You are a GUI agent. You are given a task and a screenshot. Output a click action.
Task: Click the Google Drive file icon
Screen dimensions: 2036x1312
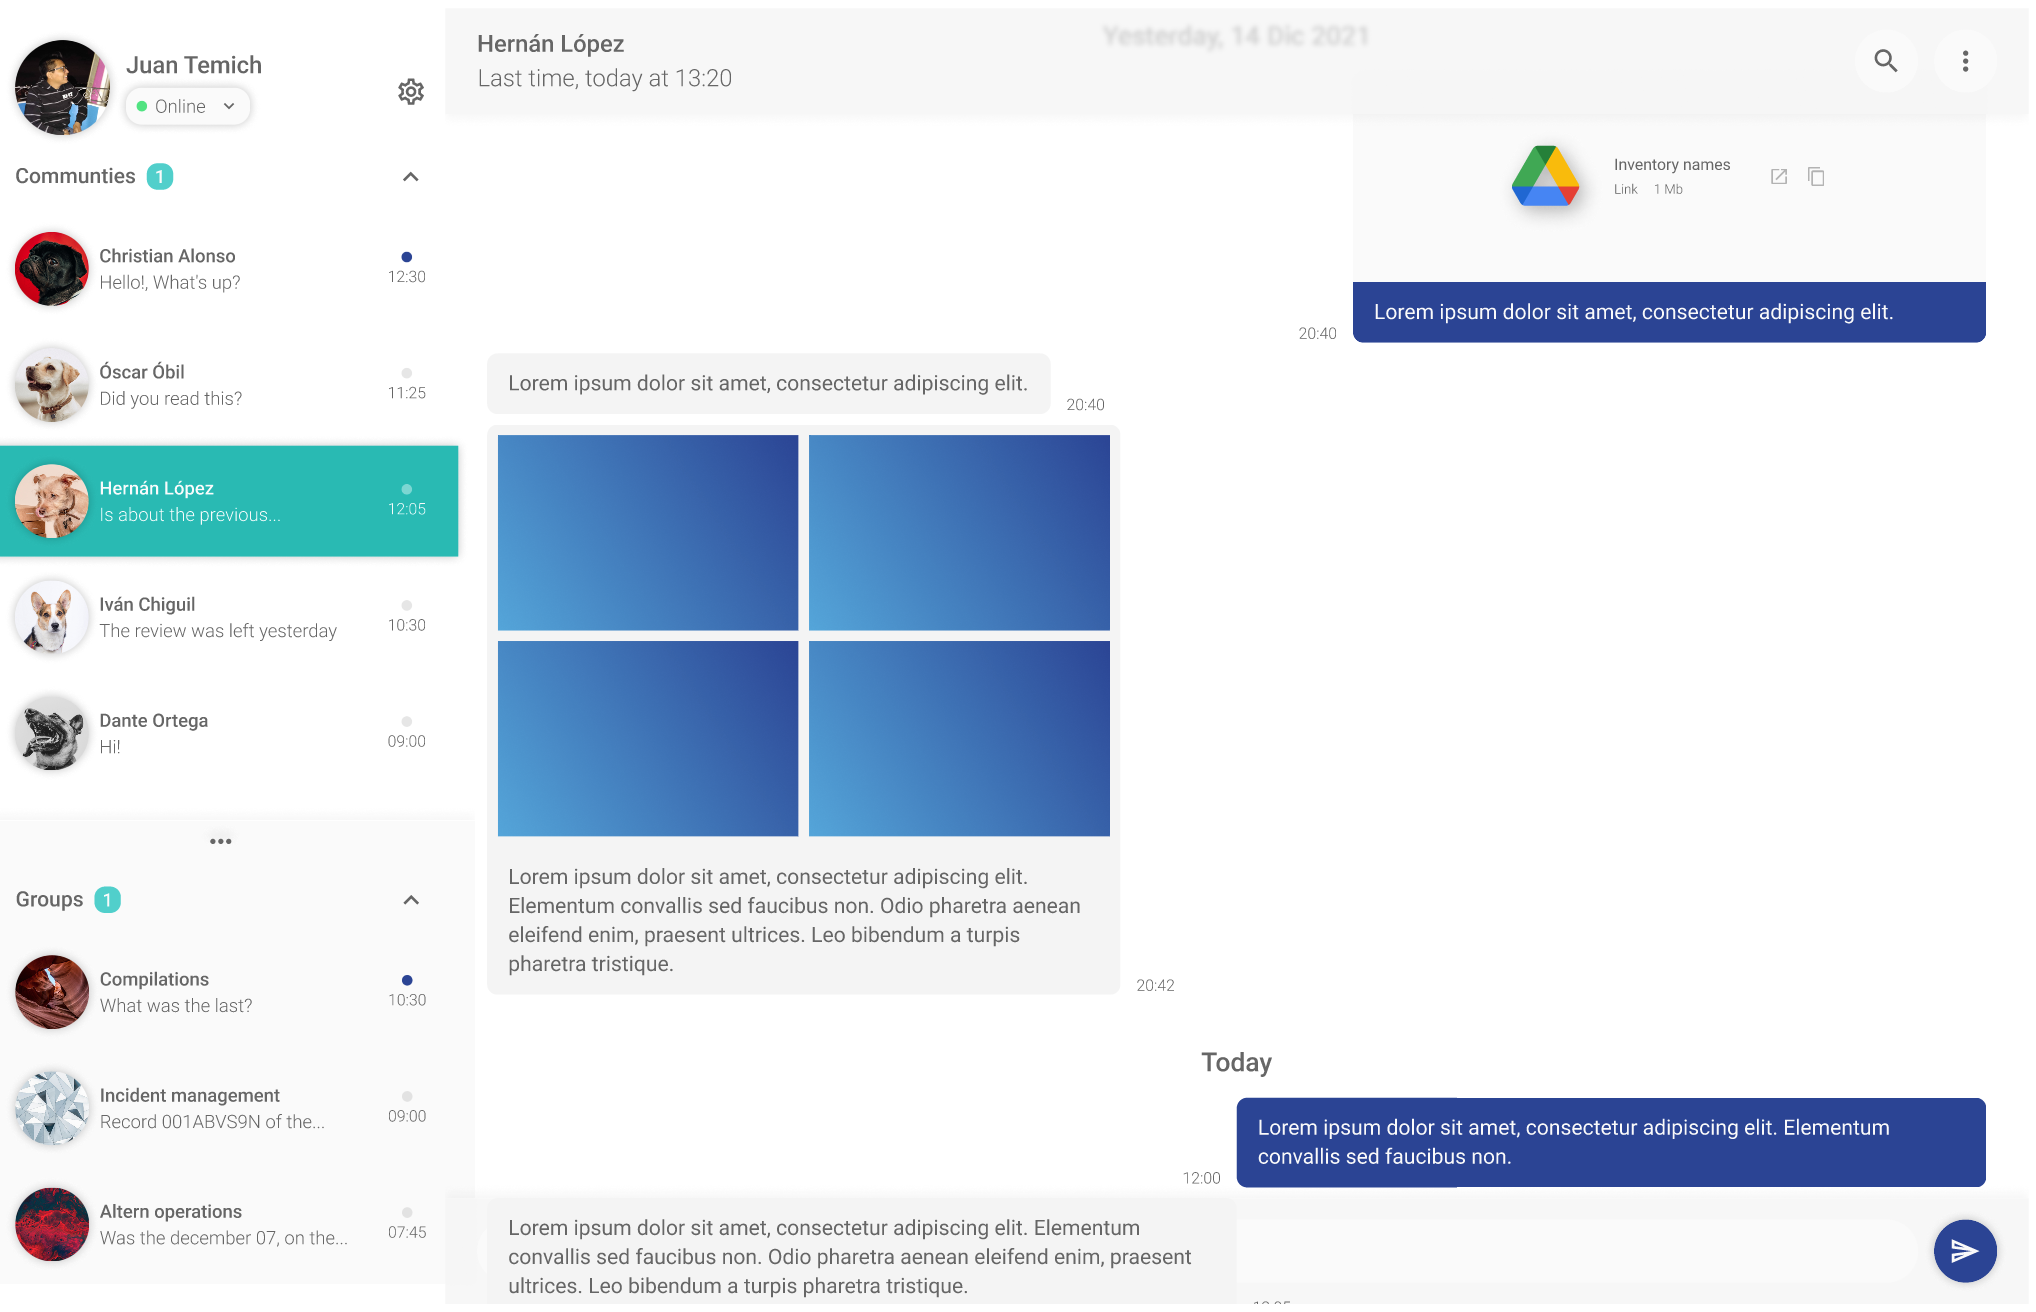1544,176
